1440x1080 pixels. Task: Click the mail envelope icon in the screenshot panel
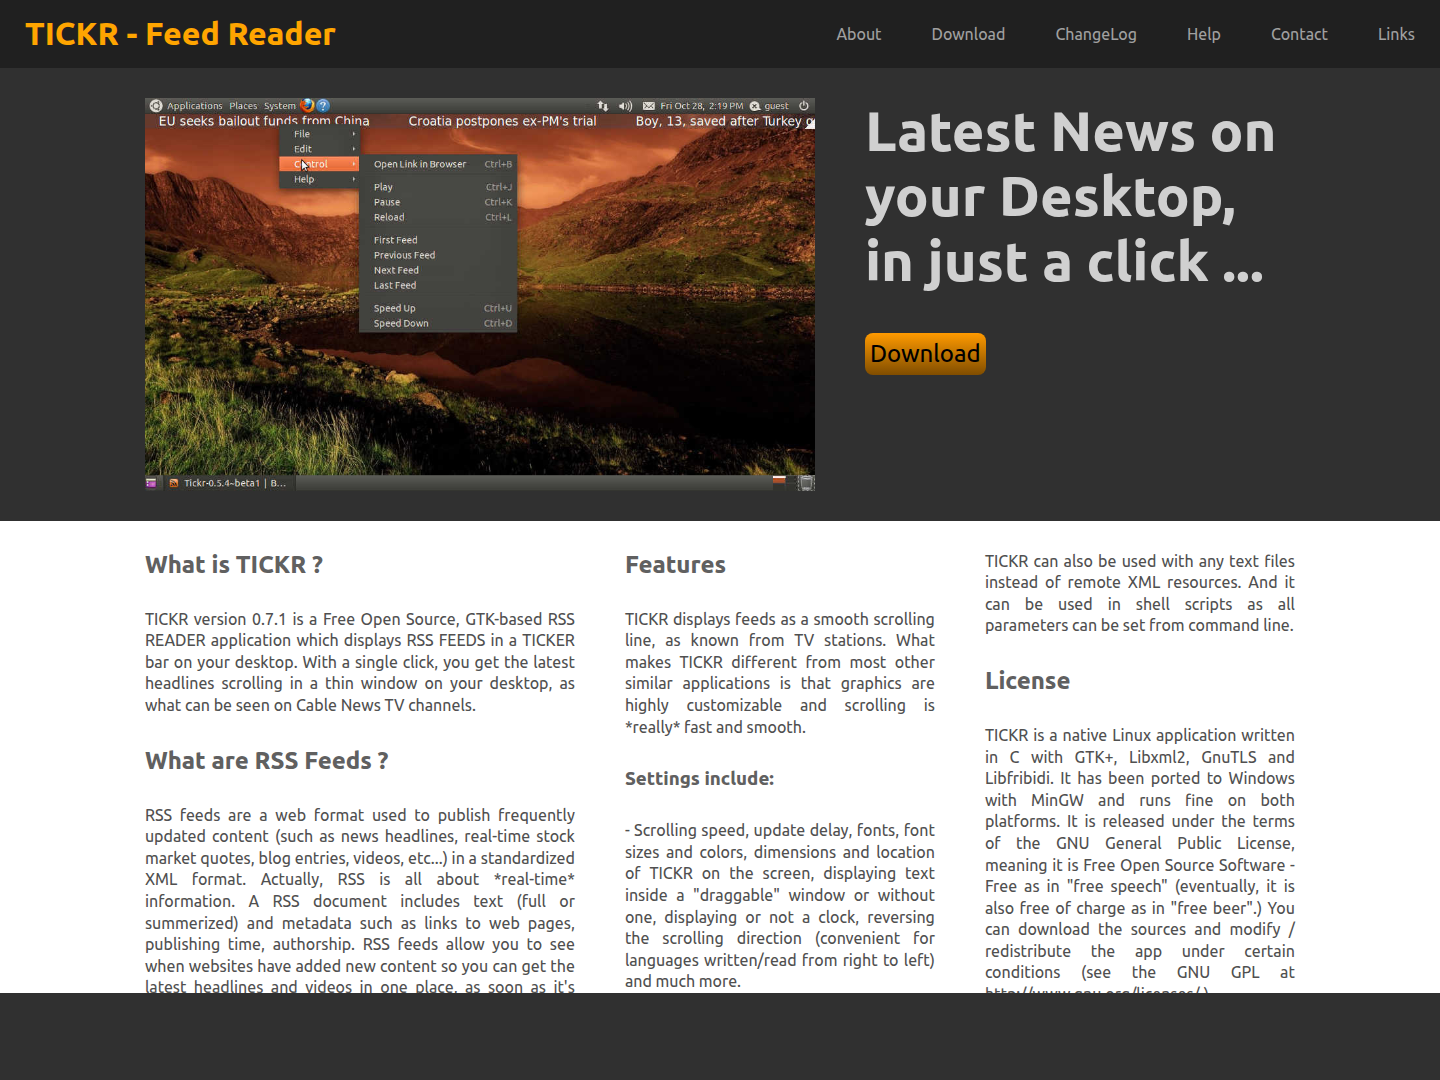(x=649, y=106)
